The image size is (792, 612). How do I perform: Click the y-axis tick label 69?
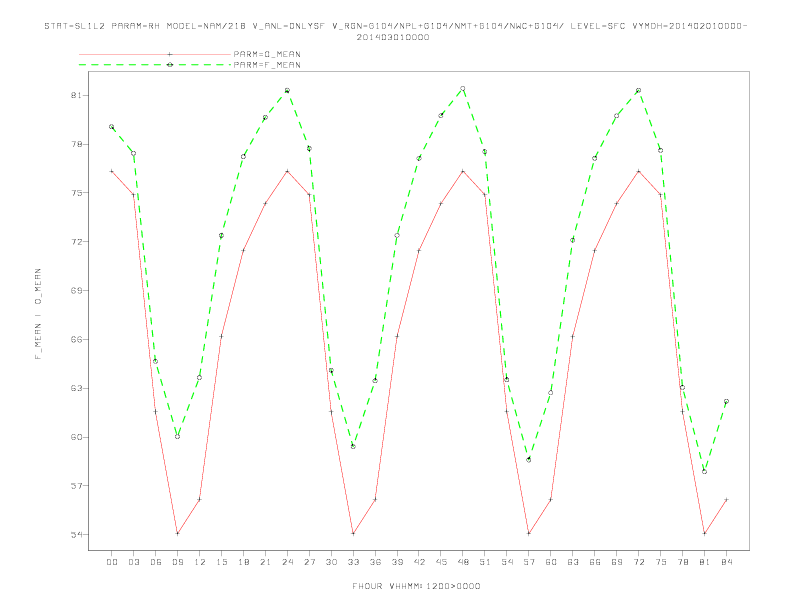77,290
